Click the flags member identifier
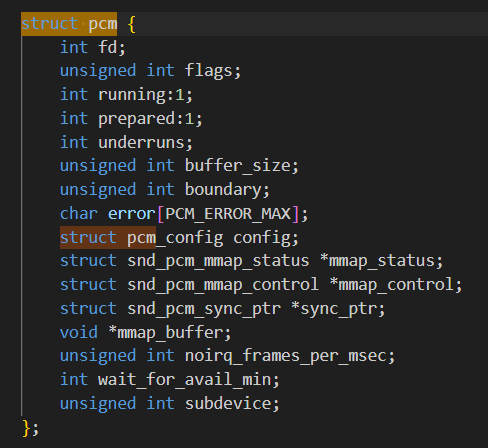 click(209, 71)
